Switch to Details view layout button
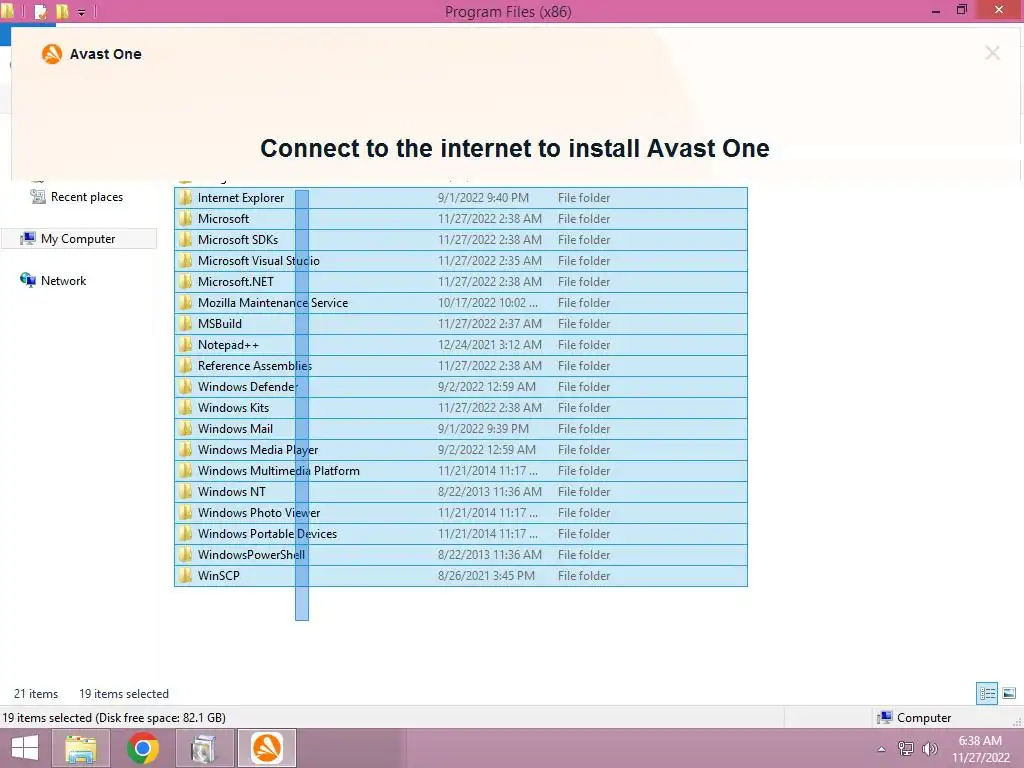1024x768 pixels. coord(987,693)
